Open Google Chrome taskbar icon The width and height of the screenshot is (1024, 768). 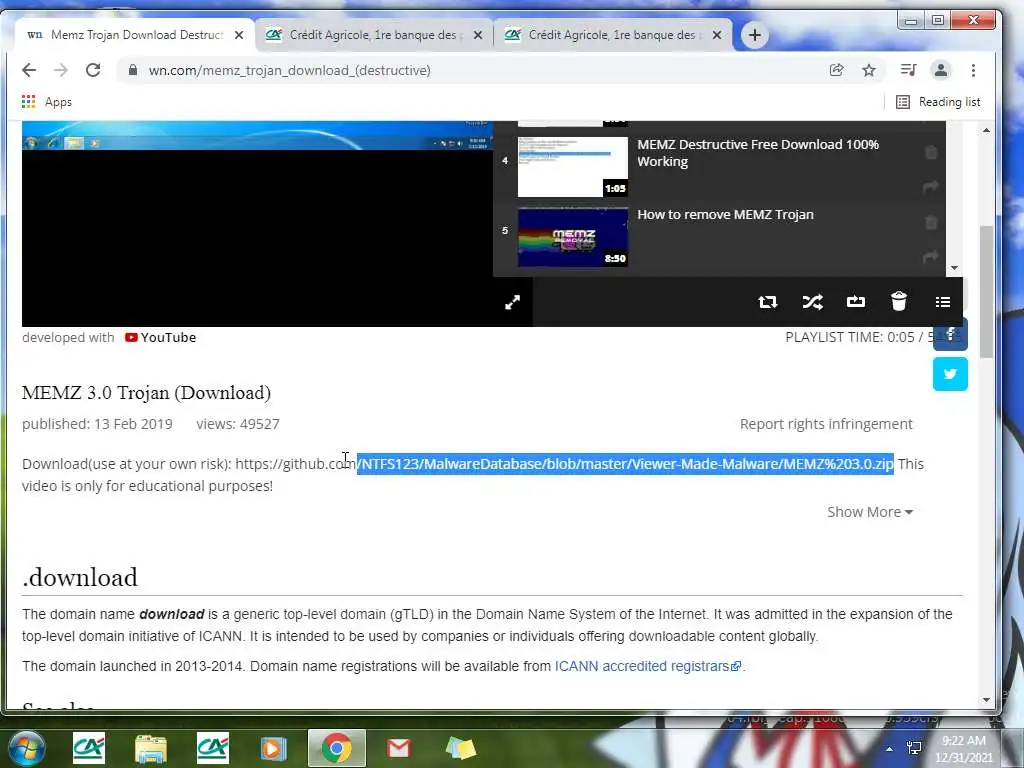336,748
